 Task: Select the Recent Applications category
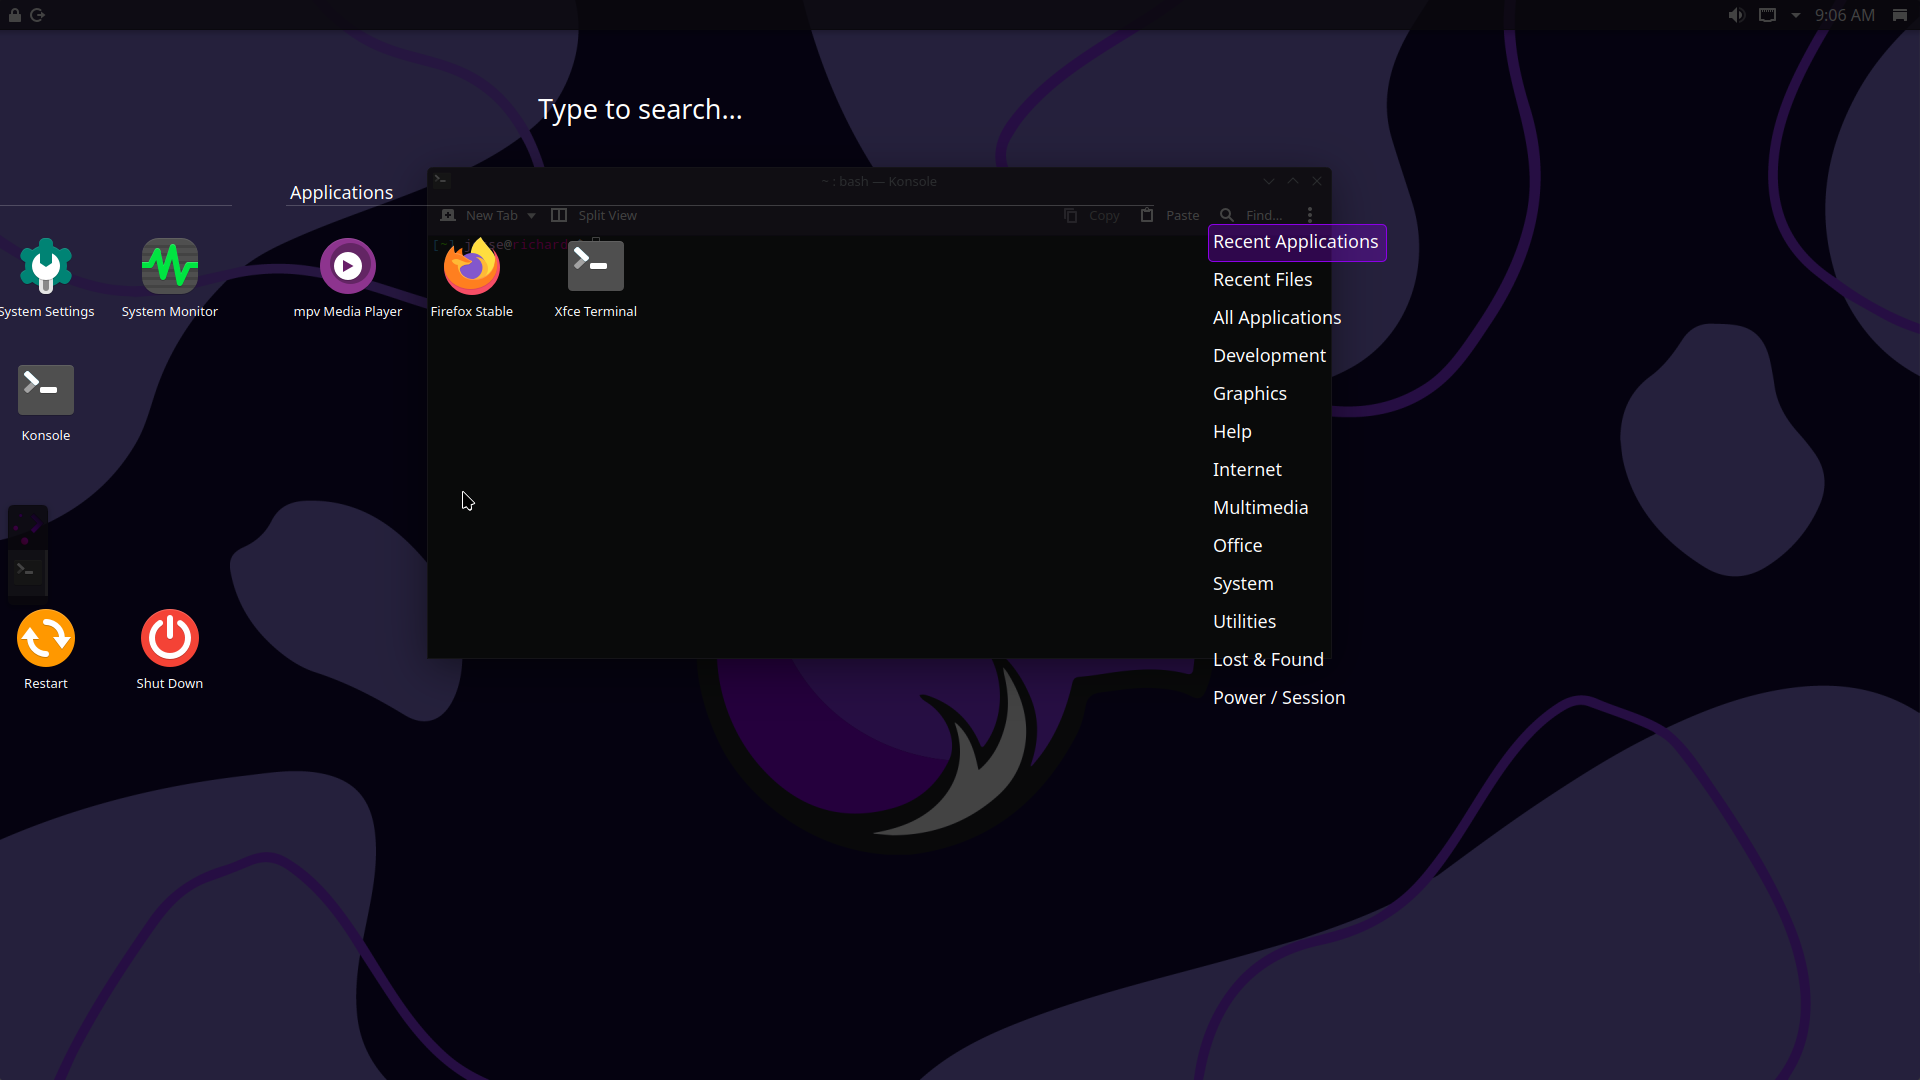(x=1296, y=242)
